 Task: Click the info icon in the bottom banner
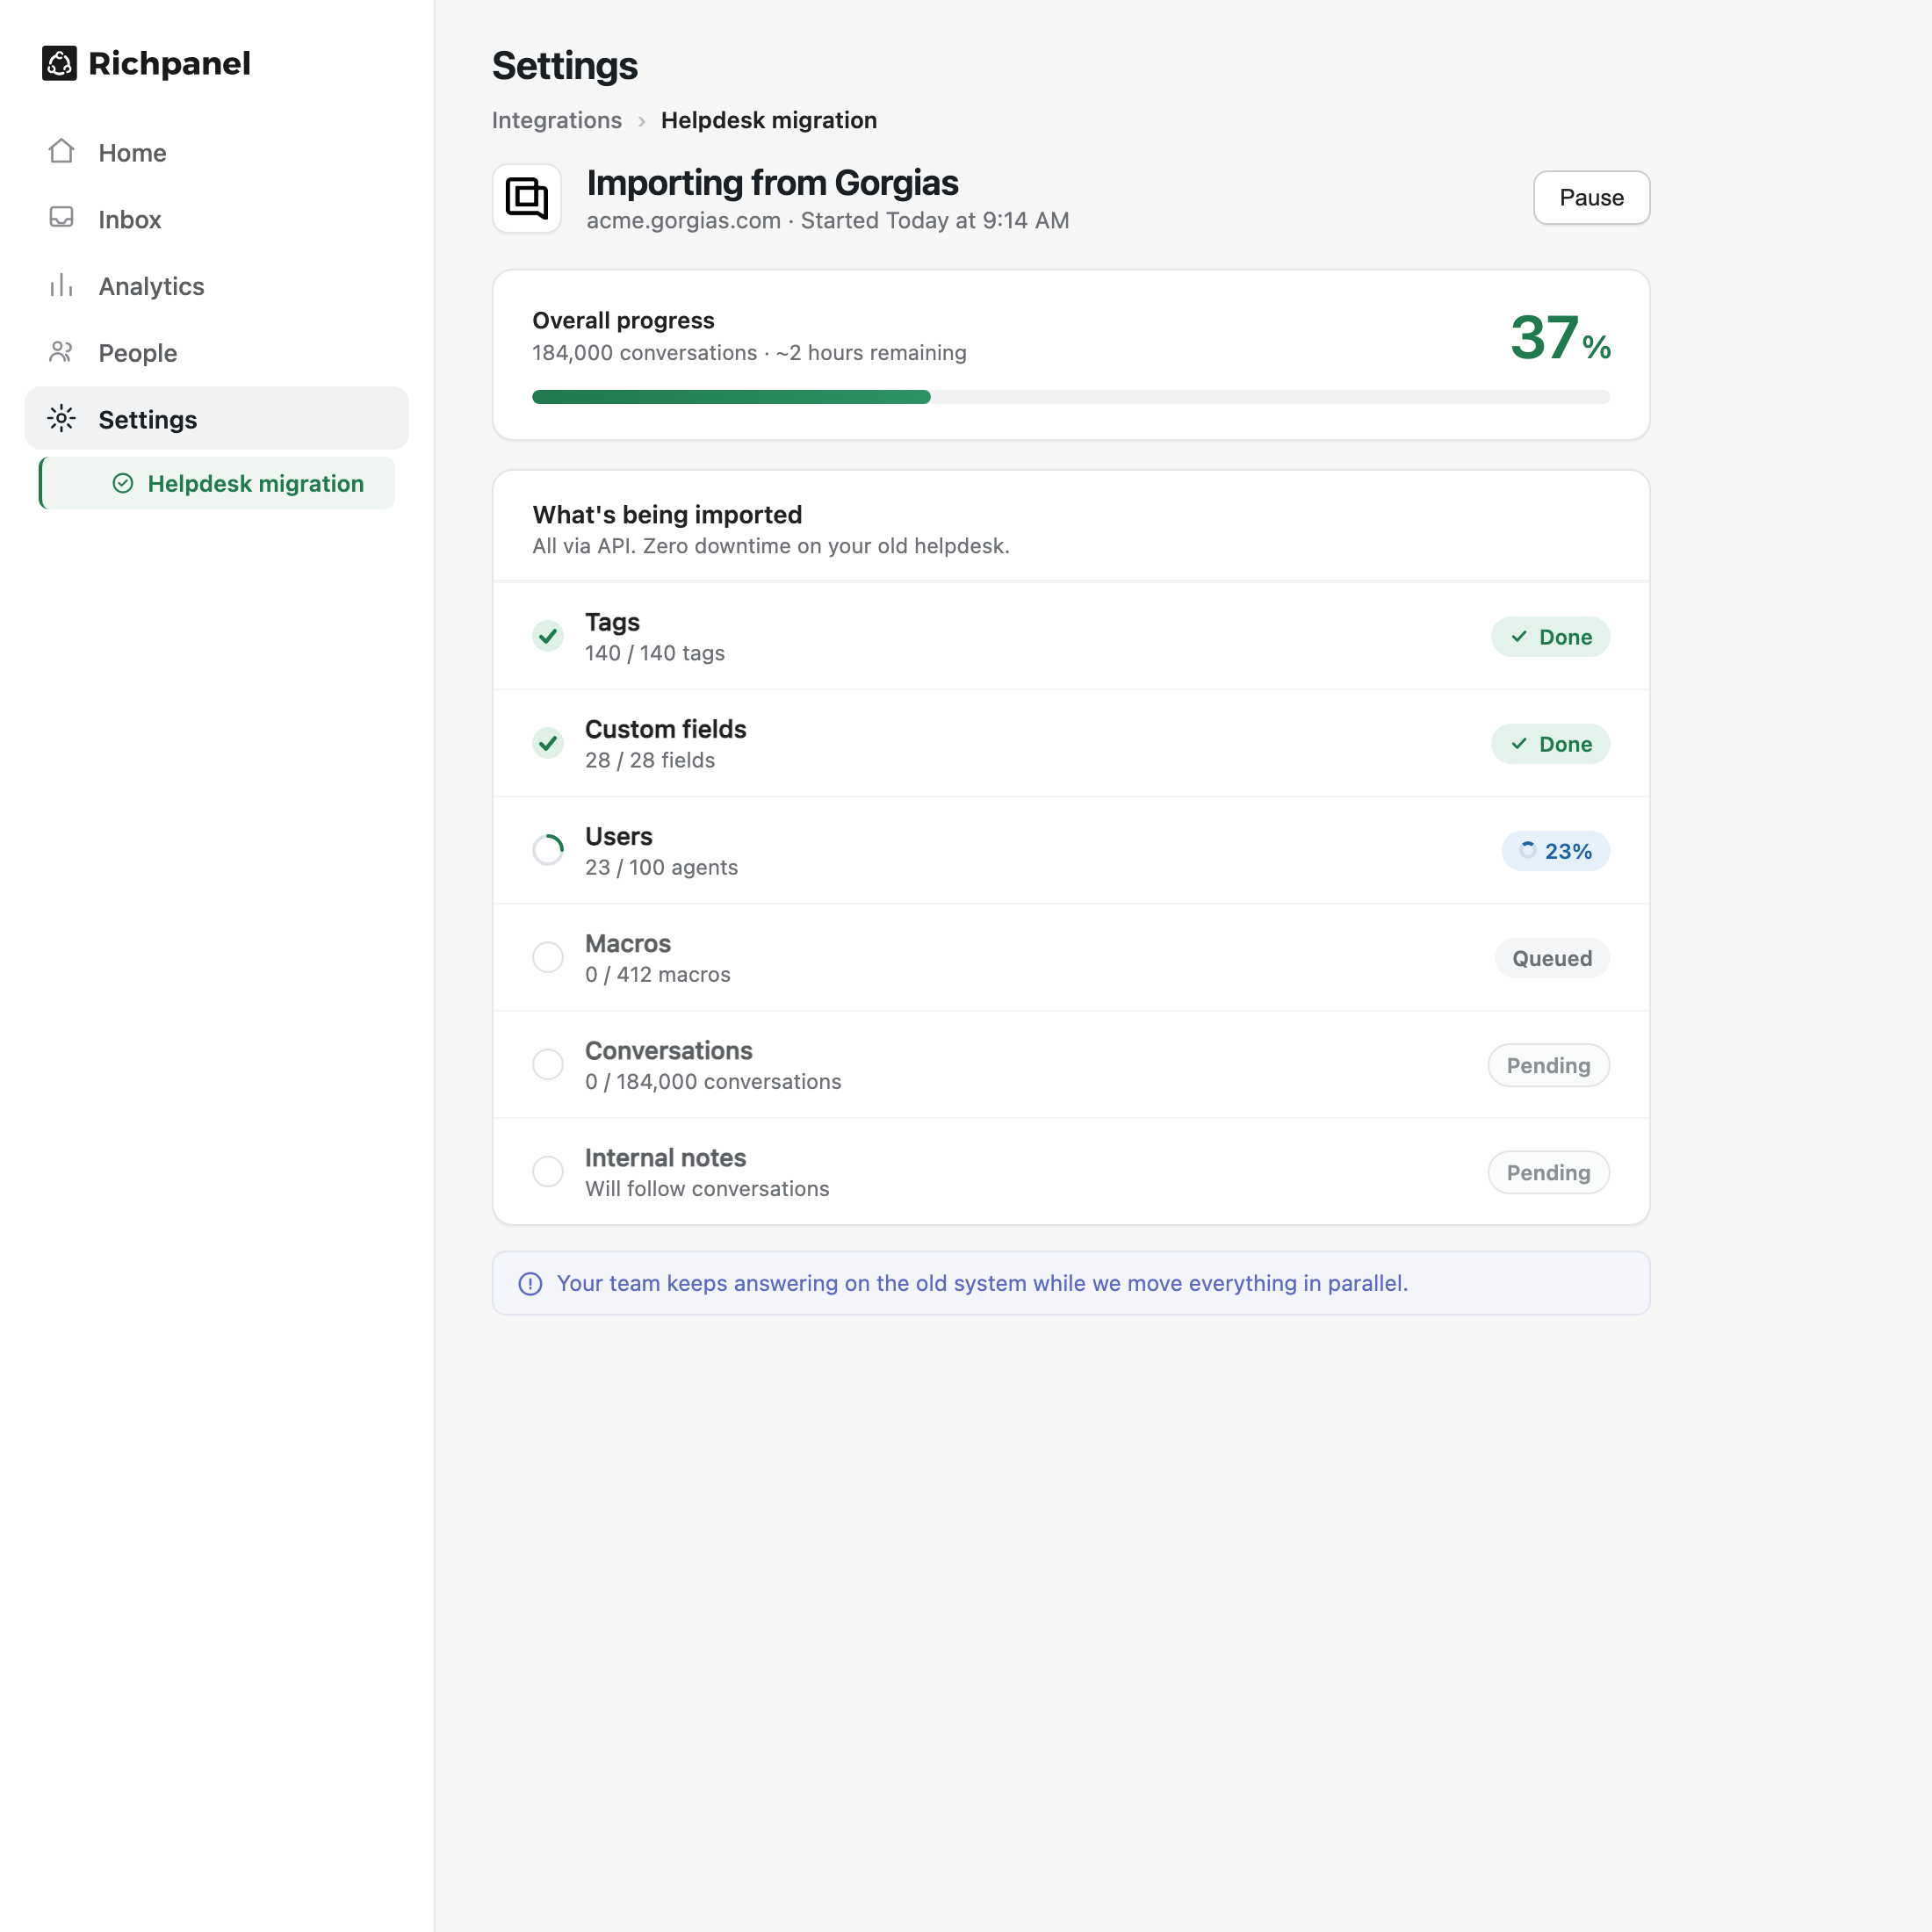coord(530,1284)
